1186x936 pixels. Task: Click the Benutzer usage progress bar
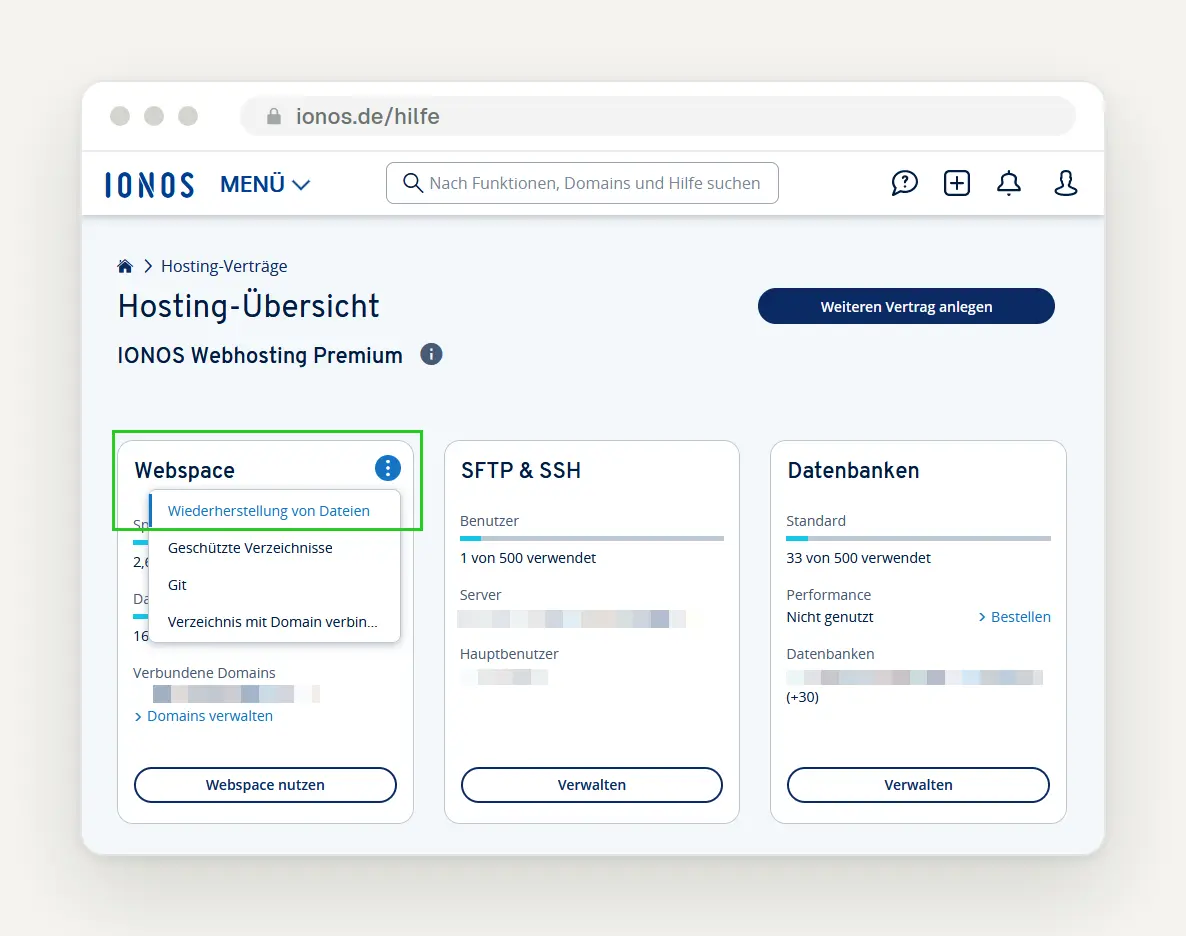pyautogui.click(x=591, y=539)
